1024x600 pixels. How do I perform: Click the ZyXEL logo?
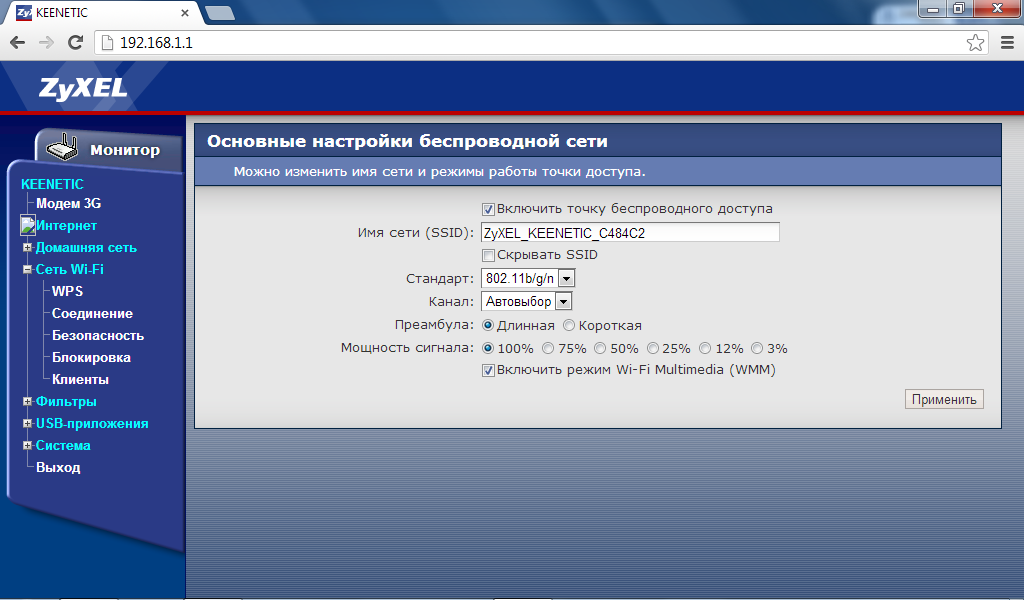[x=83, y=88]
